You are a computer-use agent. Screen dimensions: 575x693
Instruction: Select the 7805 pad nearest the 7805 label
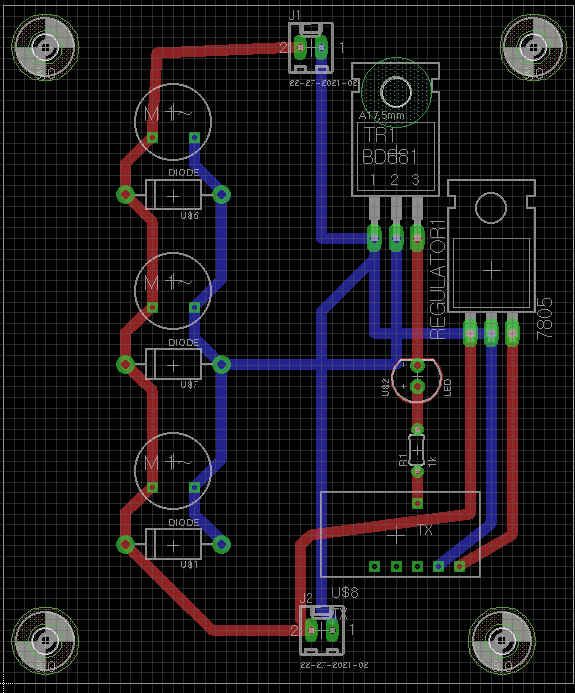tap(512, 333)
